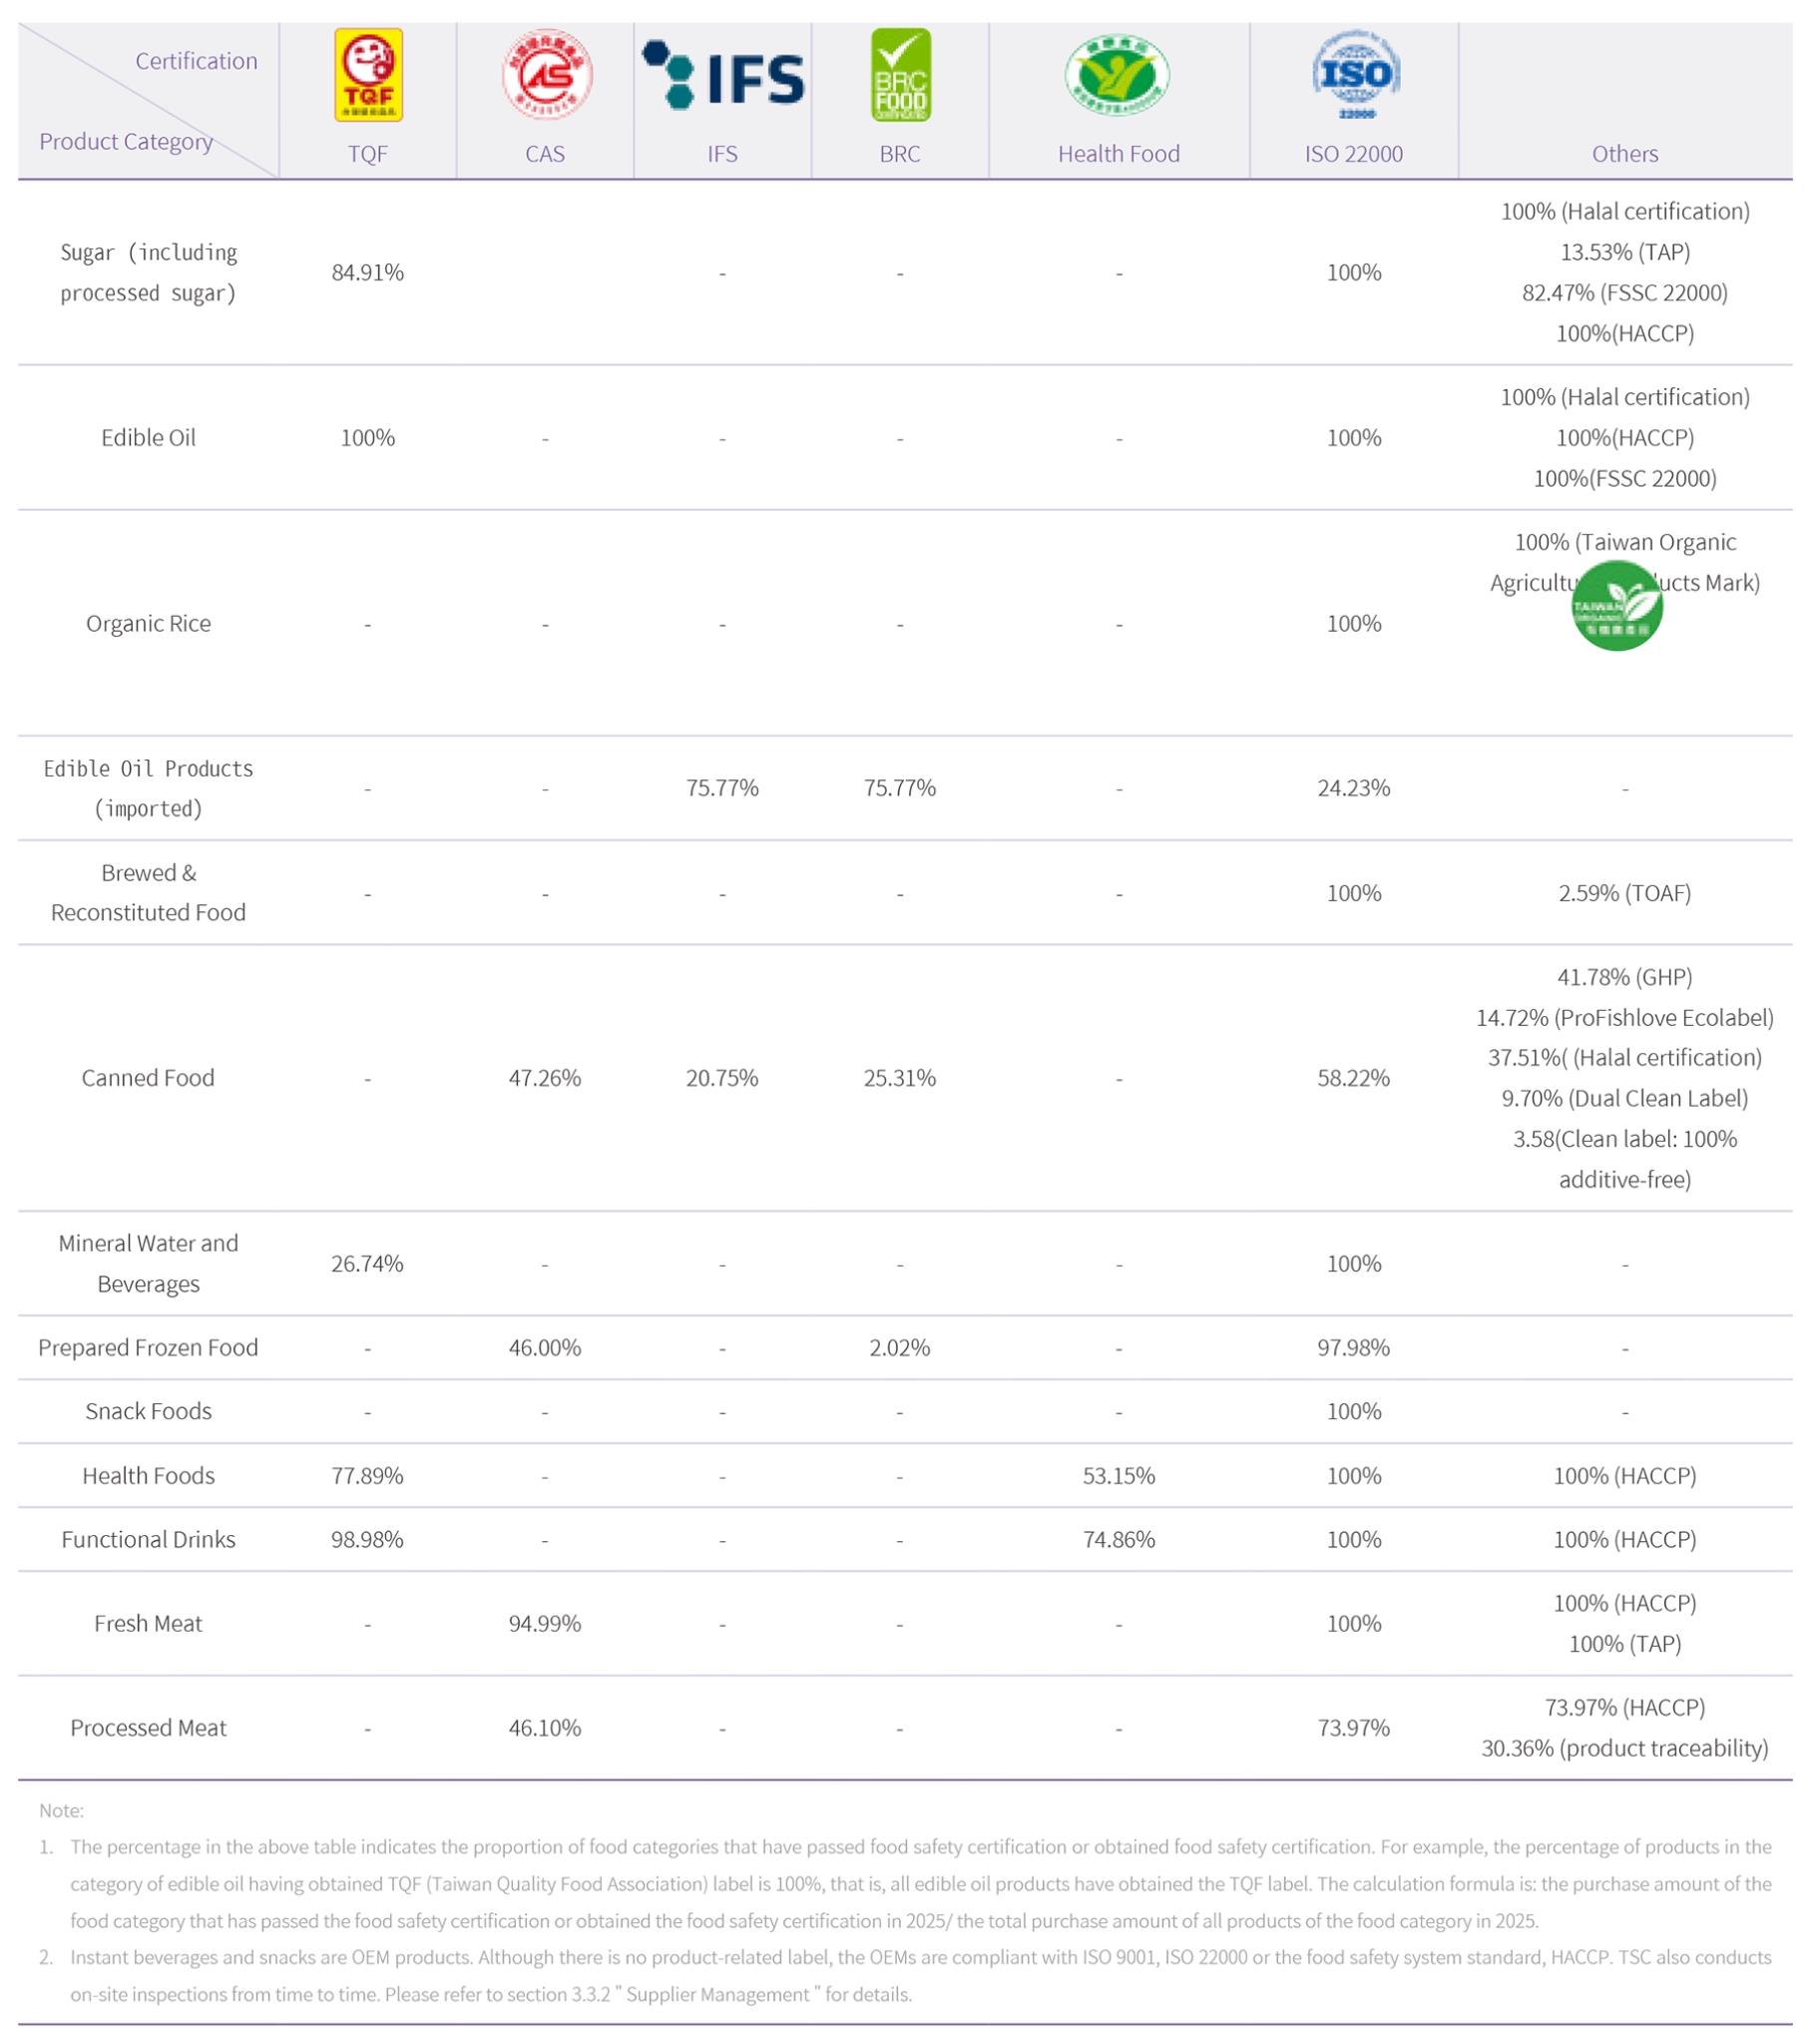Screen dimensions: 1810x2044
Task: Click imported oil IFS value 75.77%
Action: pos(722,788)
